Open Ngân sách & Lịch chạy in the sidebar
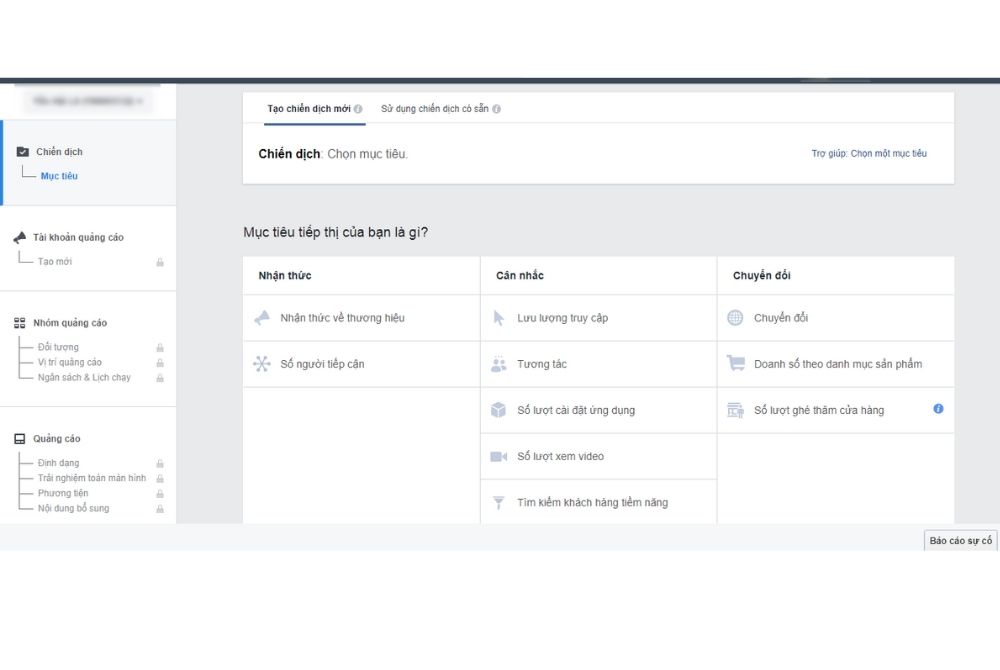The width and height of the screenshot is (1000, 670). 84,377
